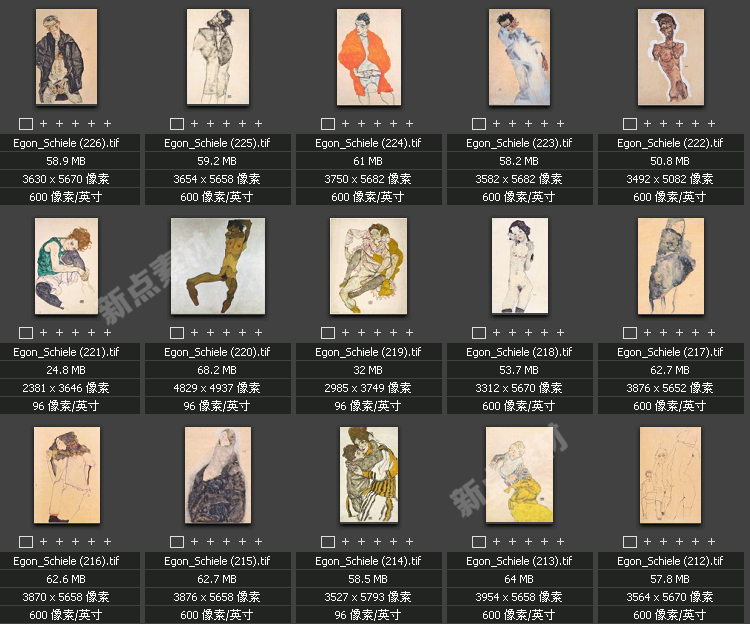
Task: Set second rating star for Egon_Schiele (224).tif
Action: tap(362, 123)
